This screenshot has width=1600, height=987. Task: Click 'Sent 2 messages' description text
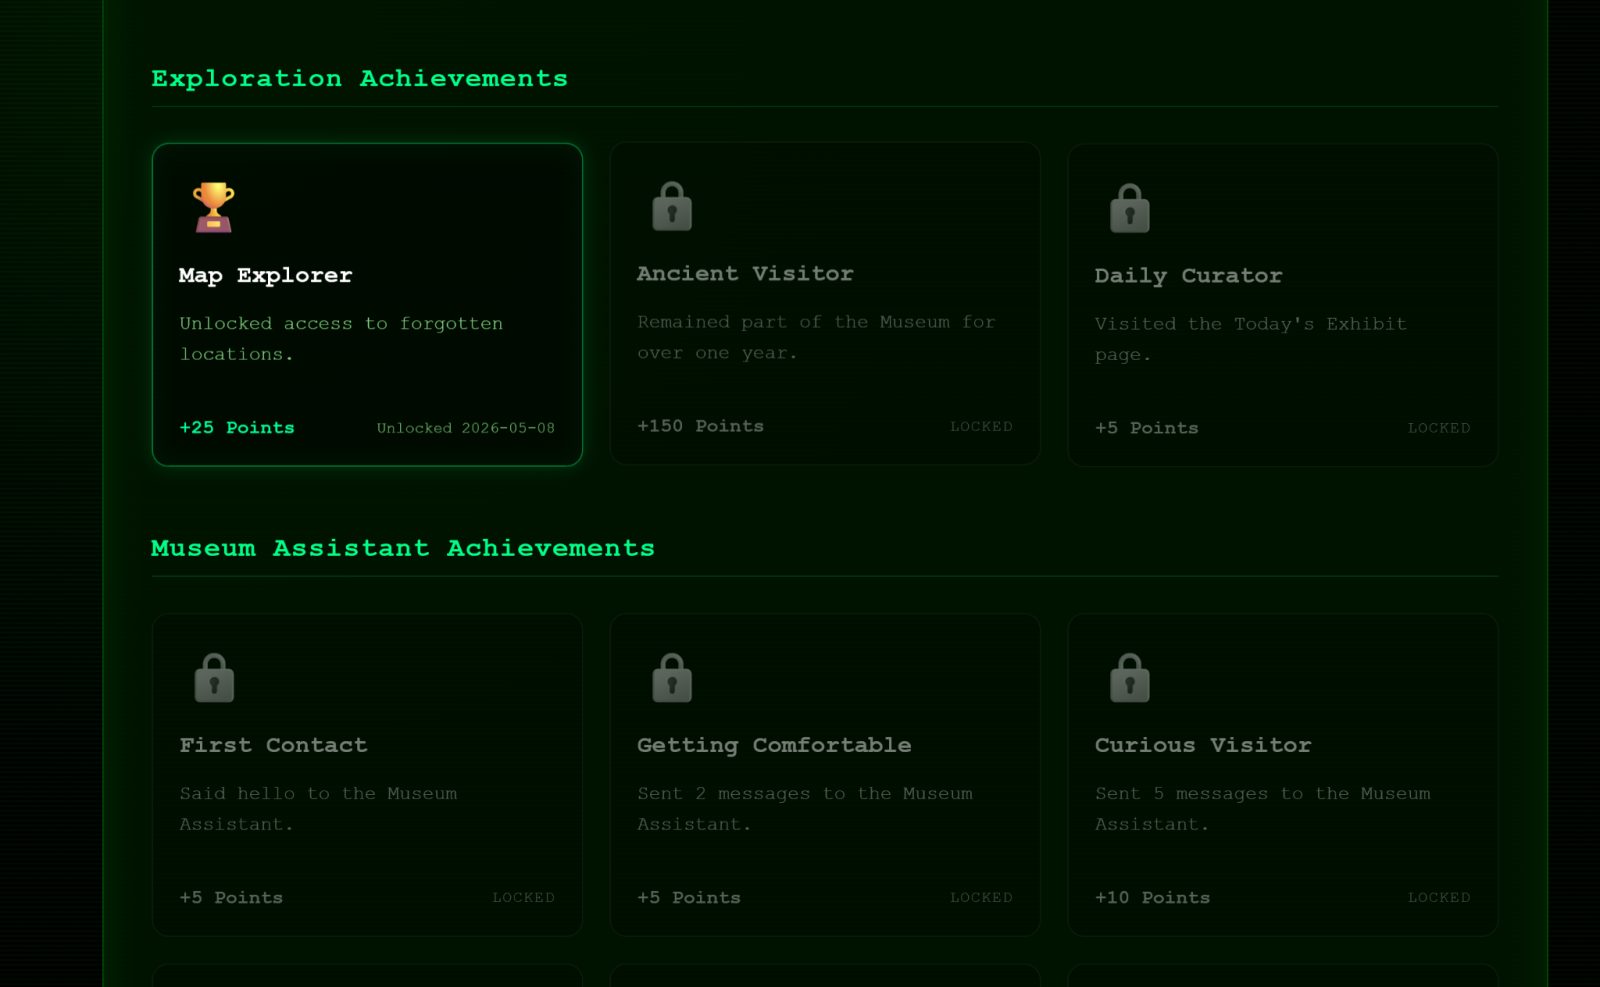(805, 809)
